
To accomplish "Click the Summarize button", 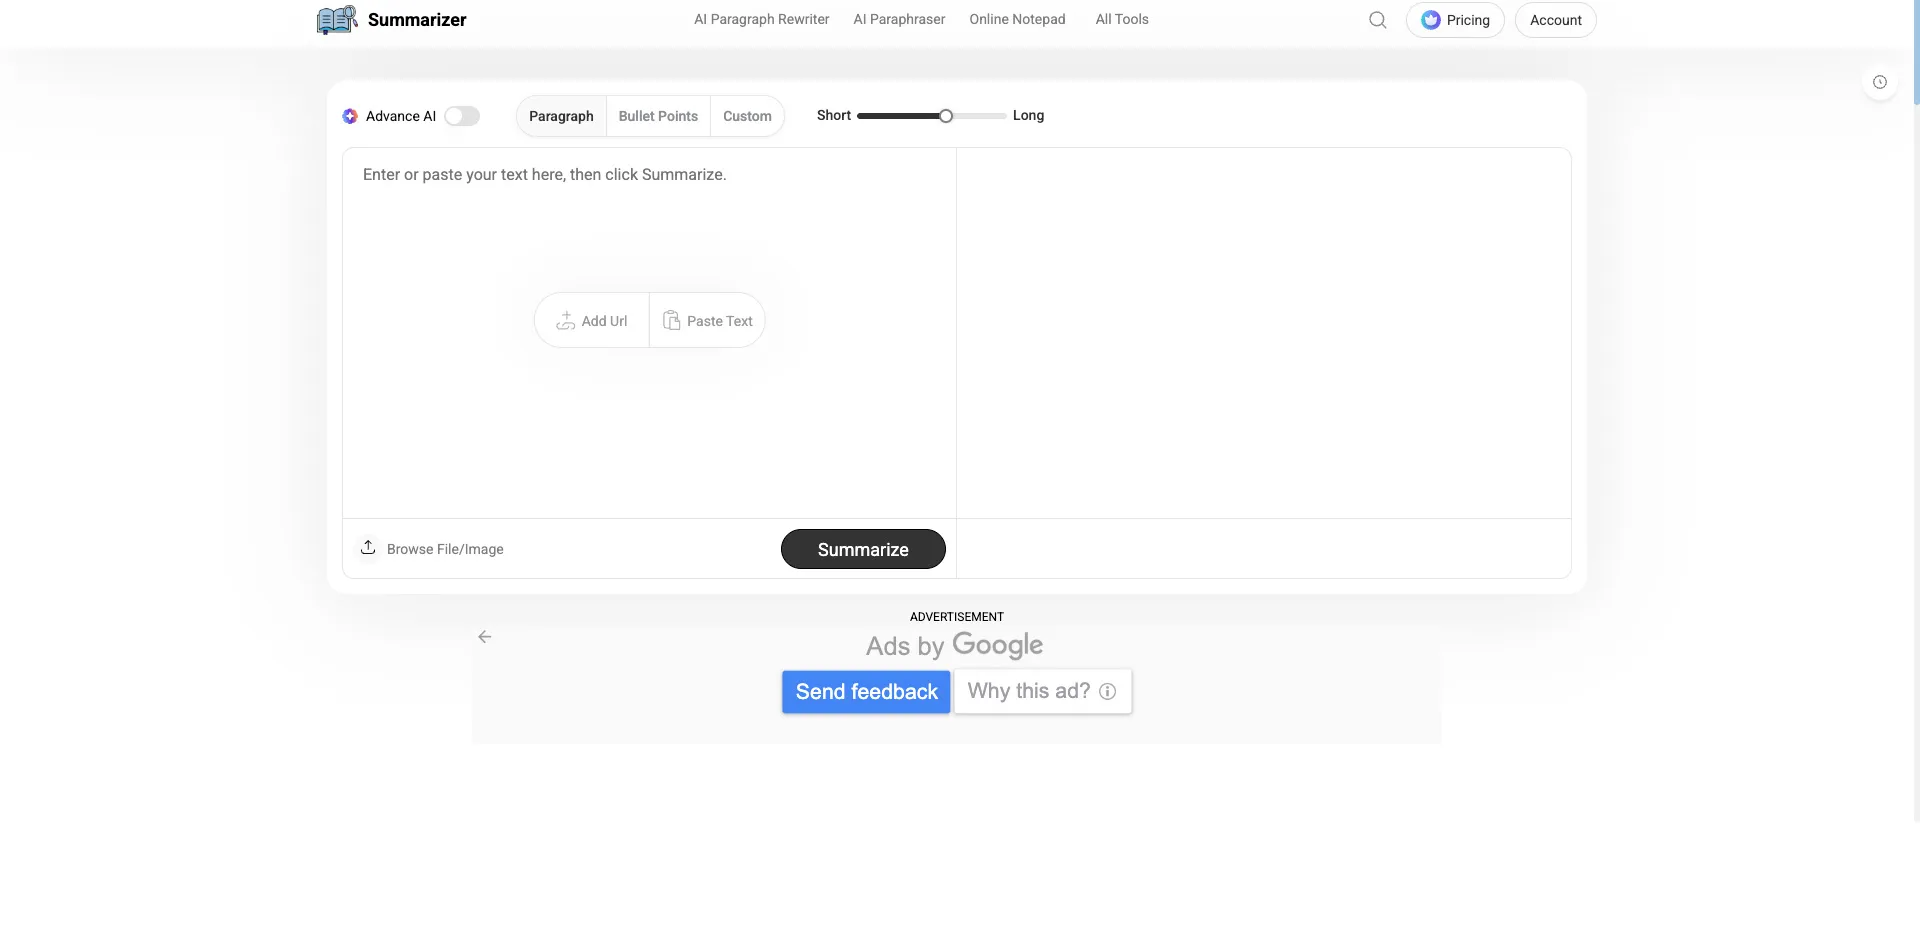I will (863, 549).
